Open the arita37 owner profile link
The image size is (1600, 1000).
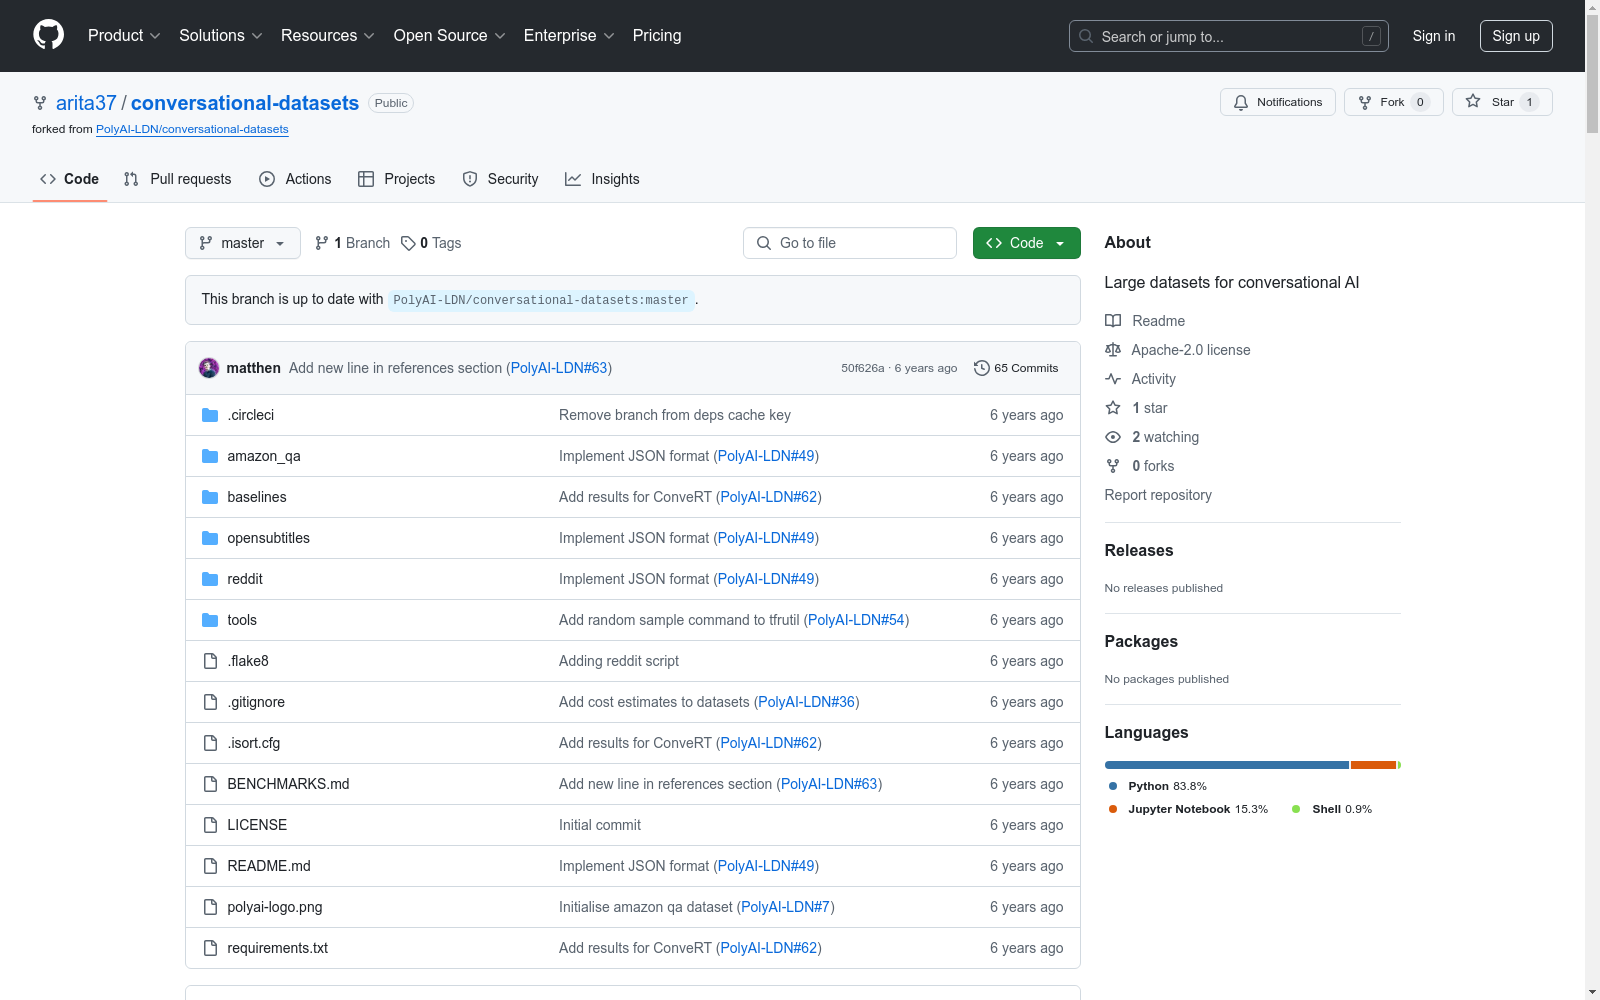click(86, 103)
